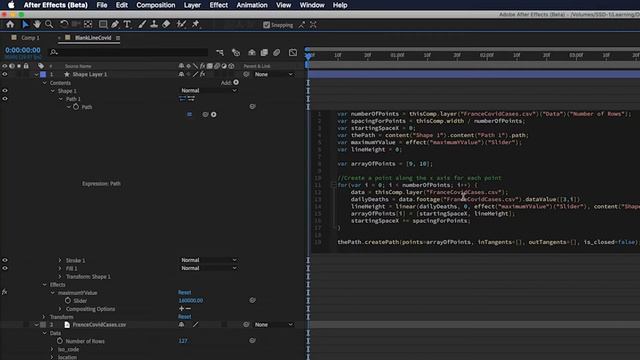This screenshot has width=640, height=360.
Task: Toggle the Snapping checkbox
Action: [267, 25]
